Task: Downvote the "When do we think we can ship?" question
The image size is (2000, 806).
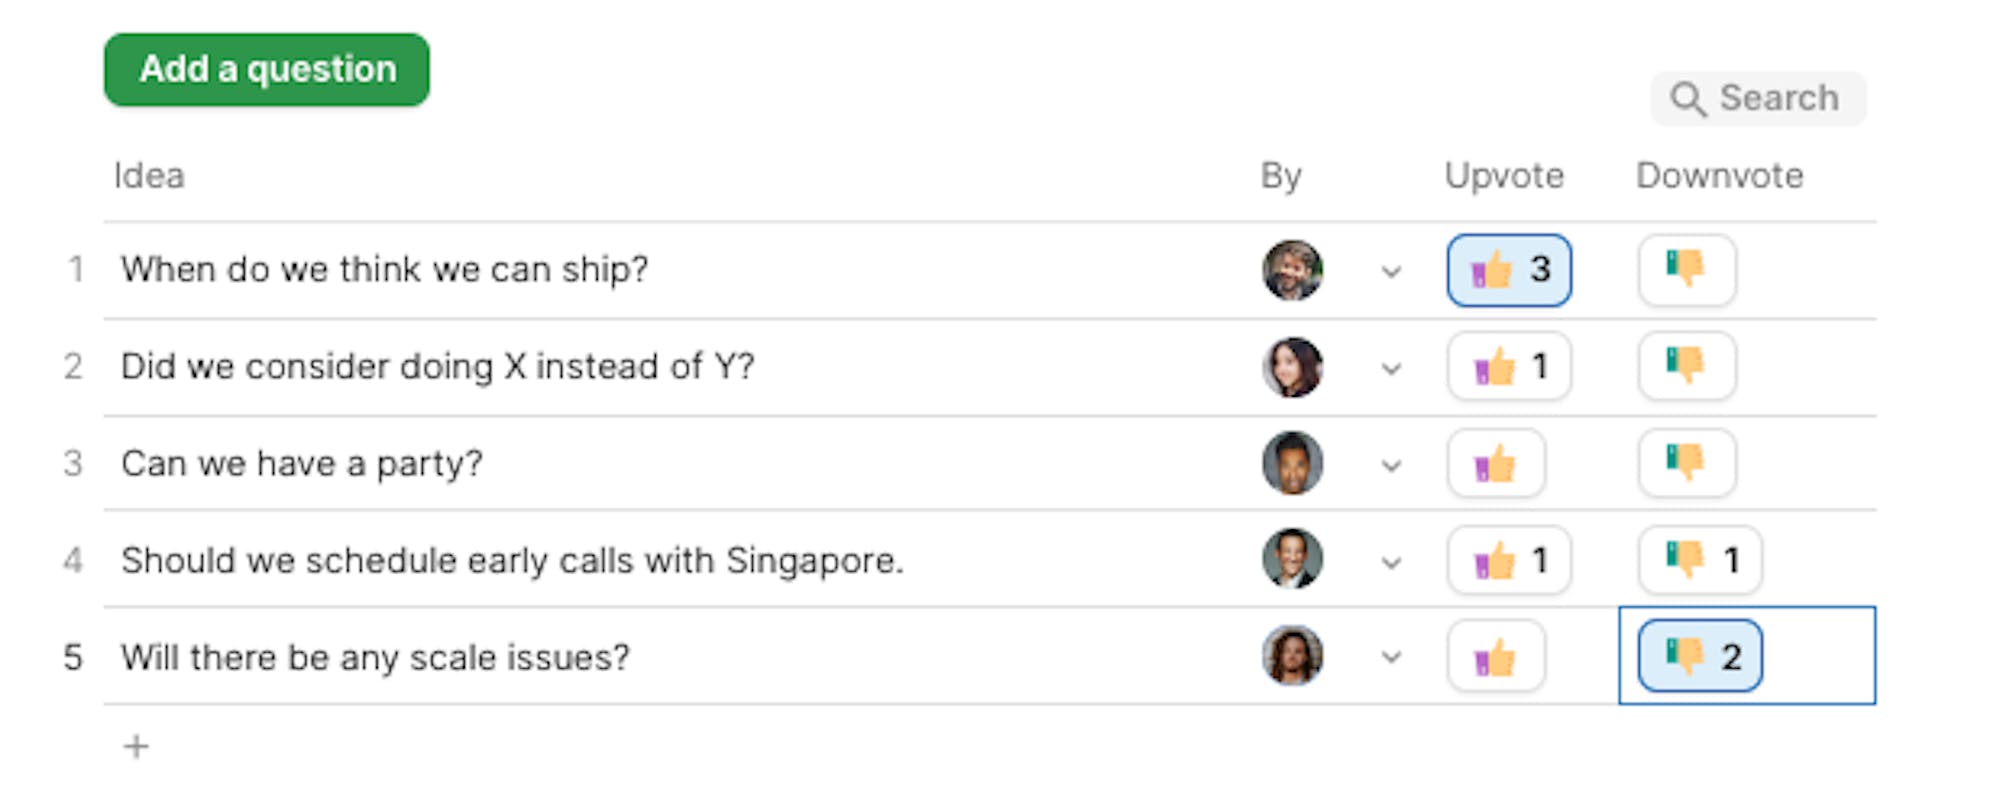Action: [1687, 270]
